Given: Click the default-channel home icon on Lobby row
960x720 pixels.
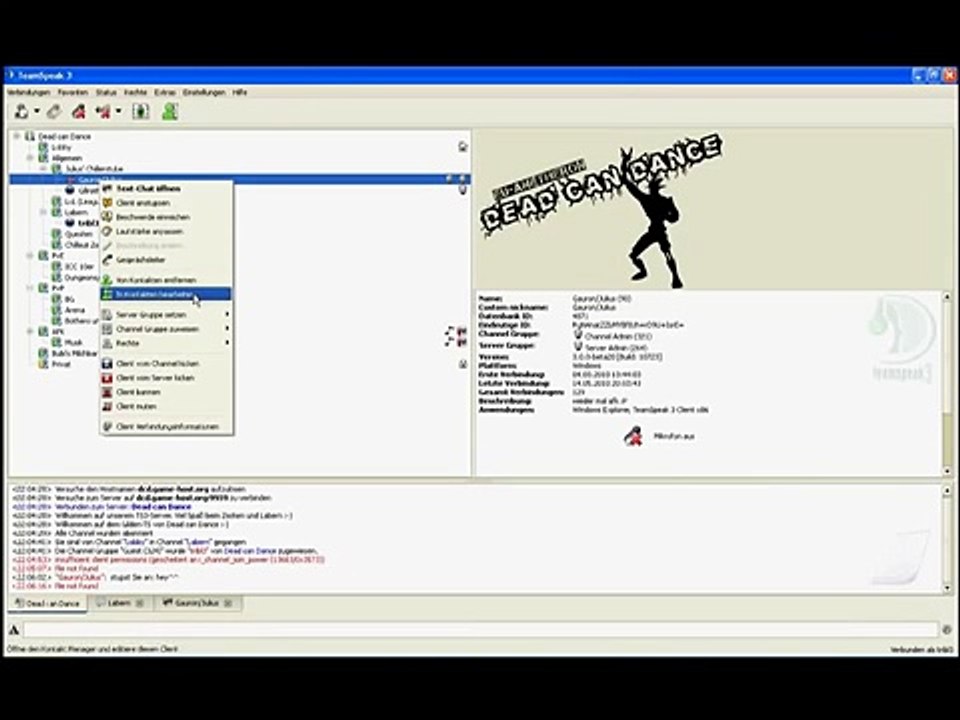Looking at the screenshot, I should (x=463, y=146).
